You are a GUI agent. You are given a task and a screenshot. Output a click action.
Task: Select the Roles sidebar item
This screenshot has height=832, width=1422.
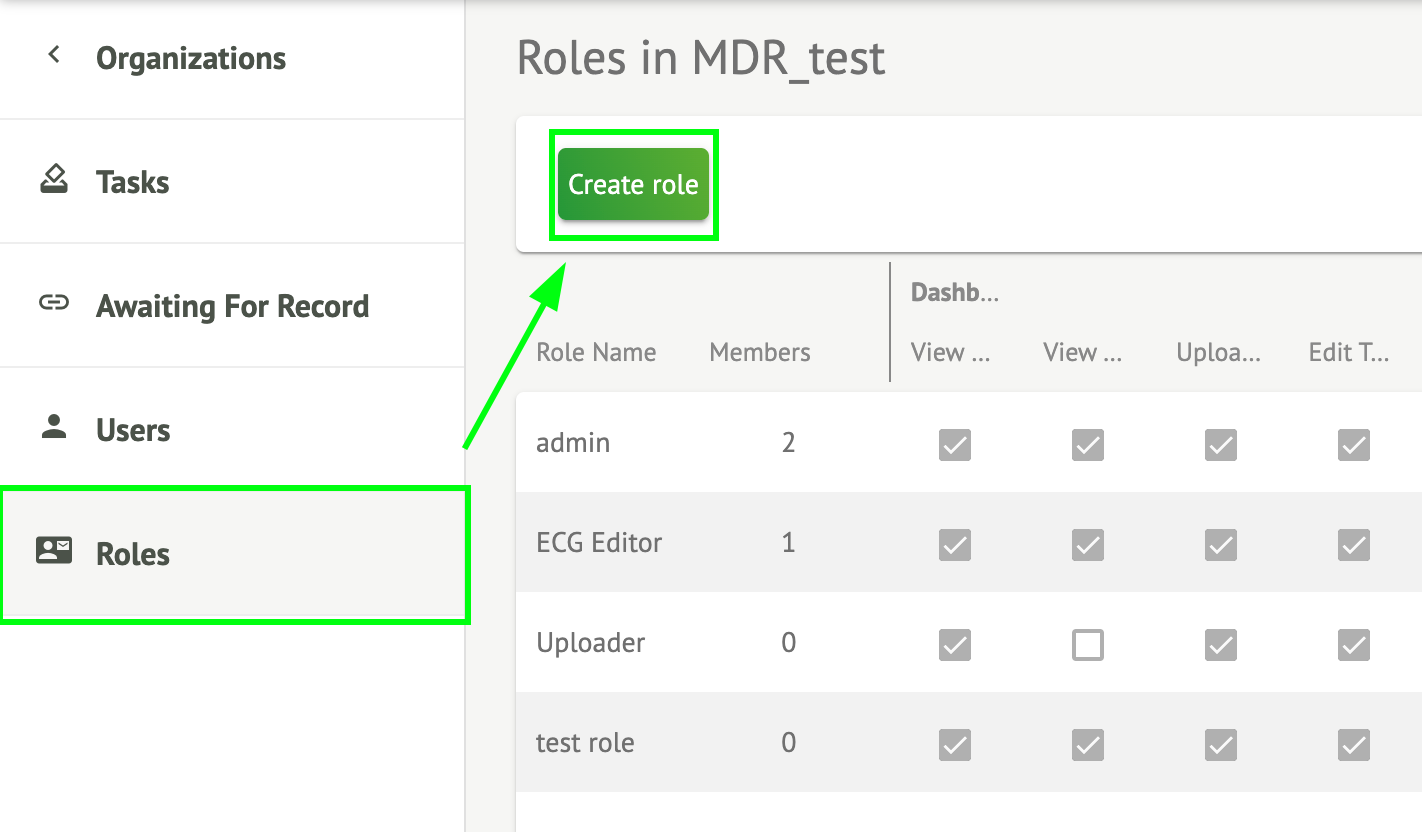point(133,554)
